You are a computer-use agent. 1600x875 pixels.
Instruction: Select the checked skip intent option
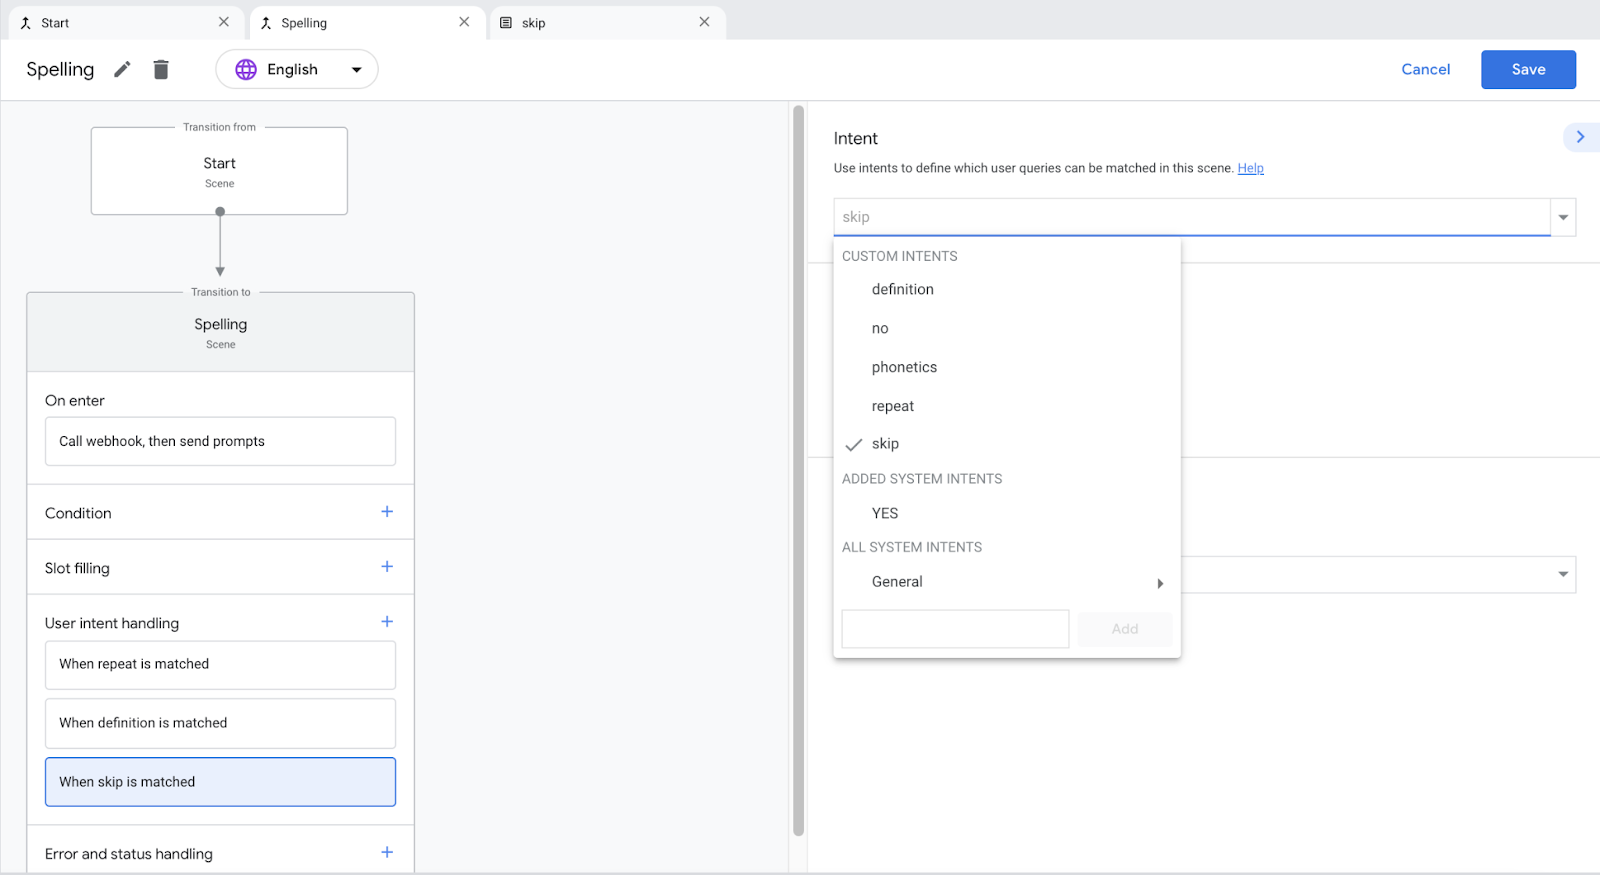point(885,444)
